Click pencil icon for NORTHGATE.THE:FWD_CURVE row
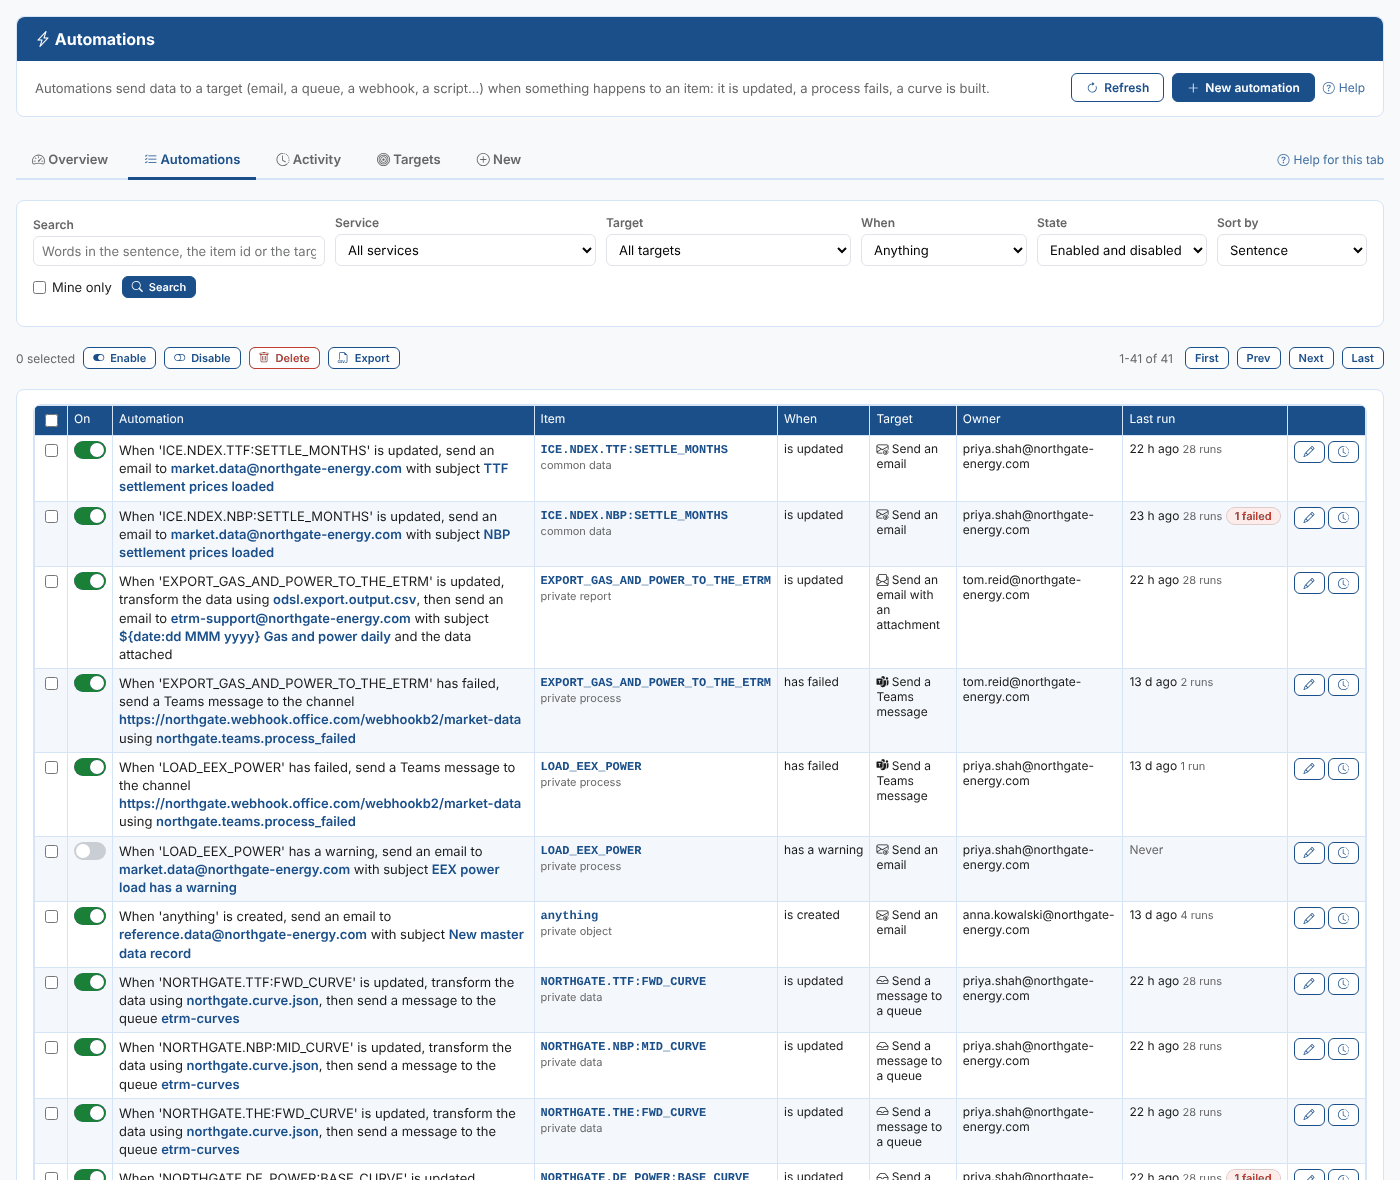This screenshot has height=1180, width=1400. pyautogui.click(x=1309, y=1115)
